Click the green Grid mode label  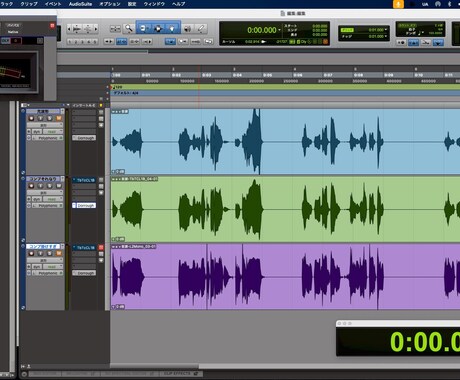pyautogui.click(x=347, y=30)
